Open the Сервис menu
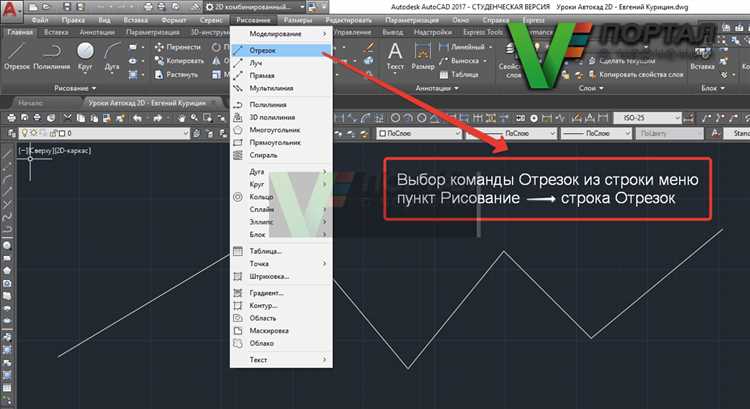Image resolution: width=750 pixels, height=409 pixels. click(211, 20)
